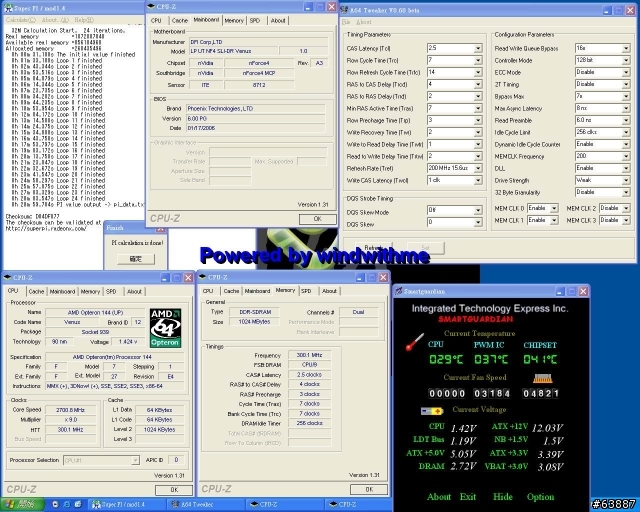The width and height of the screenshot is (640, 512).
Task: Click the thermometer icon in Smartguardian
Action: point(415,342)
